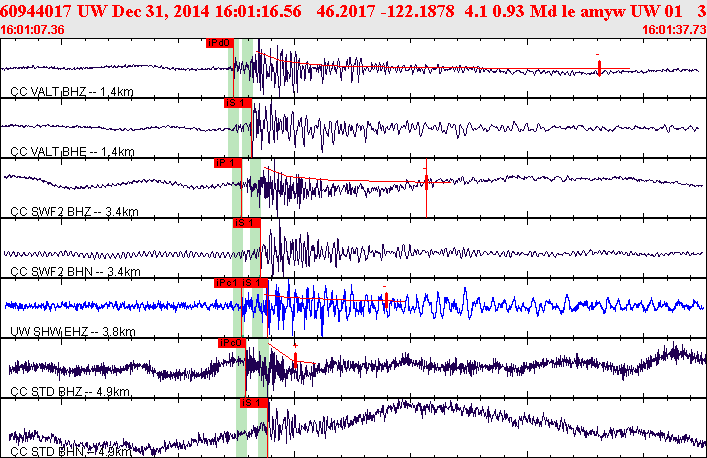This screenshot has width=707, height=458.
Task: Click the iPd0 pick label on VALT BHZ
Action: point(220,43)
